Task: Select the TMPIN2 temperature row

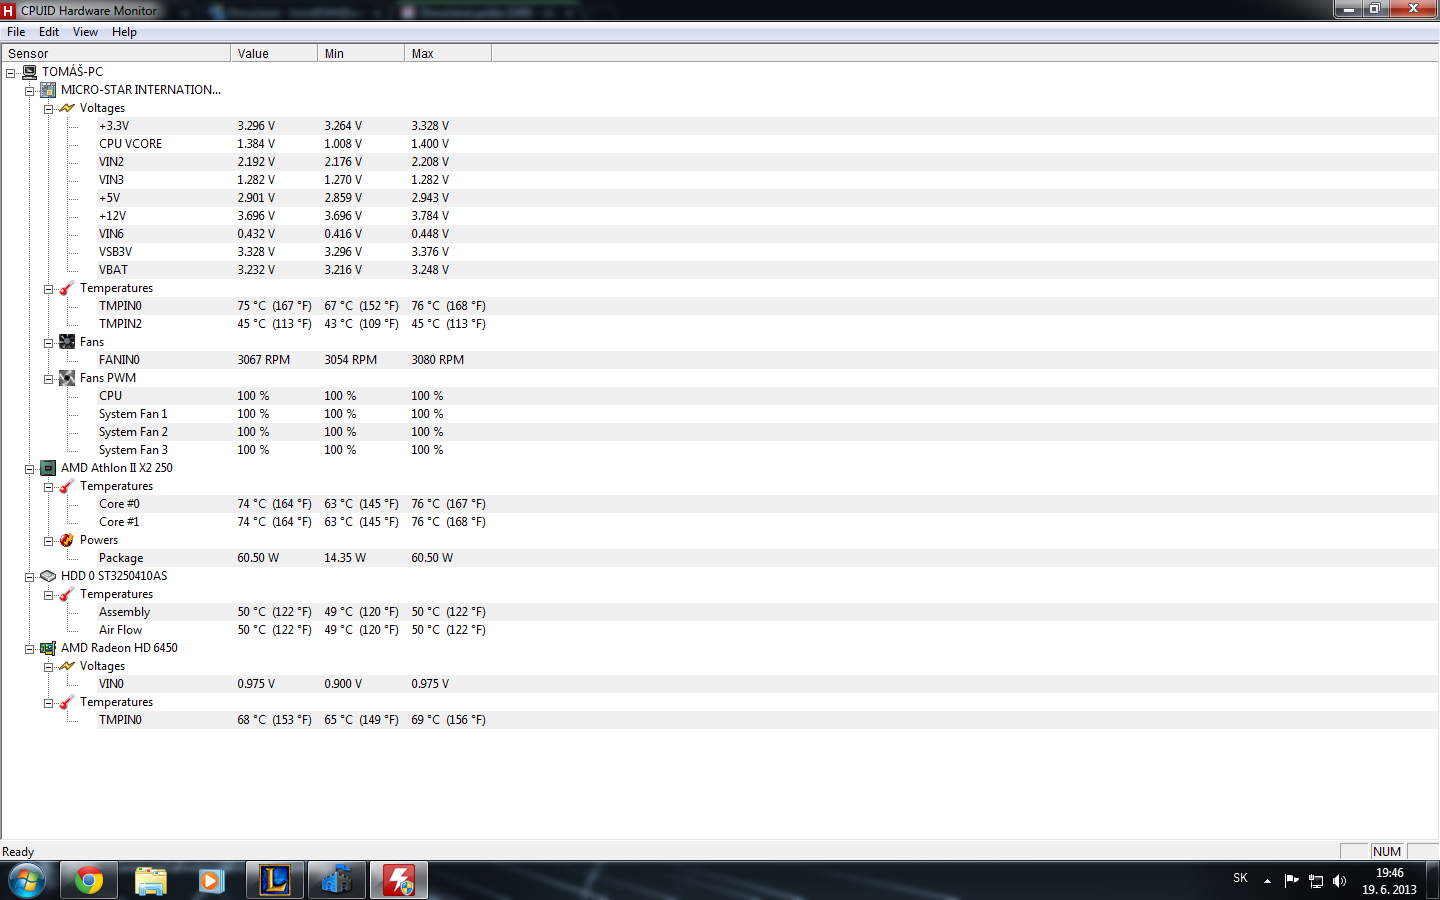Action: (x=767, y=324)
